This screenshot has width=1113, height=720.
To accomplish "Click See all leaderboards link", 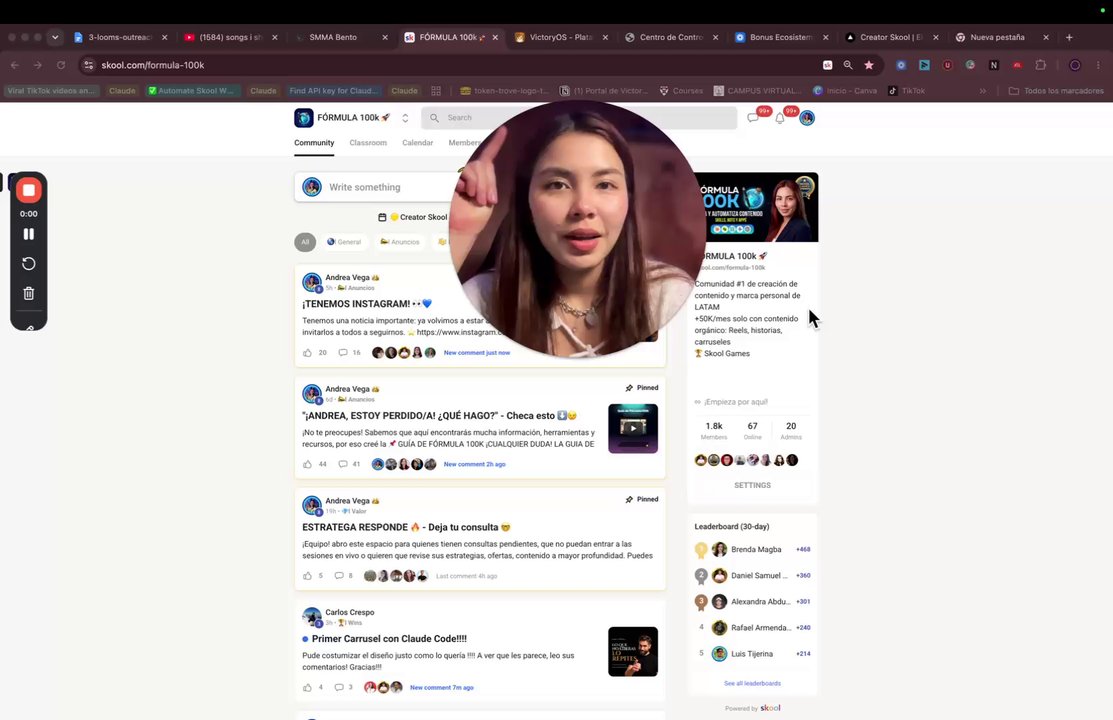I will (x=752, y=684).
